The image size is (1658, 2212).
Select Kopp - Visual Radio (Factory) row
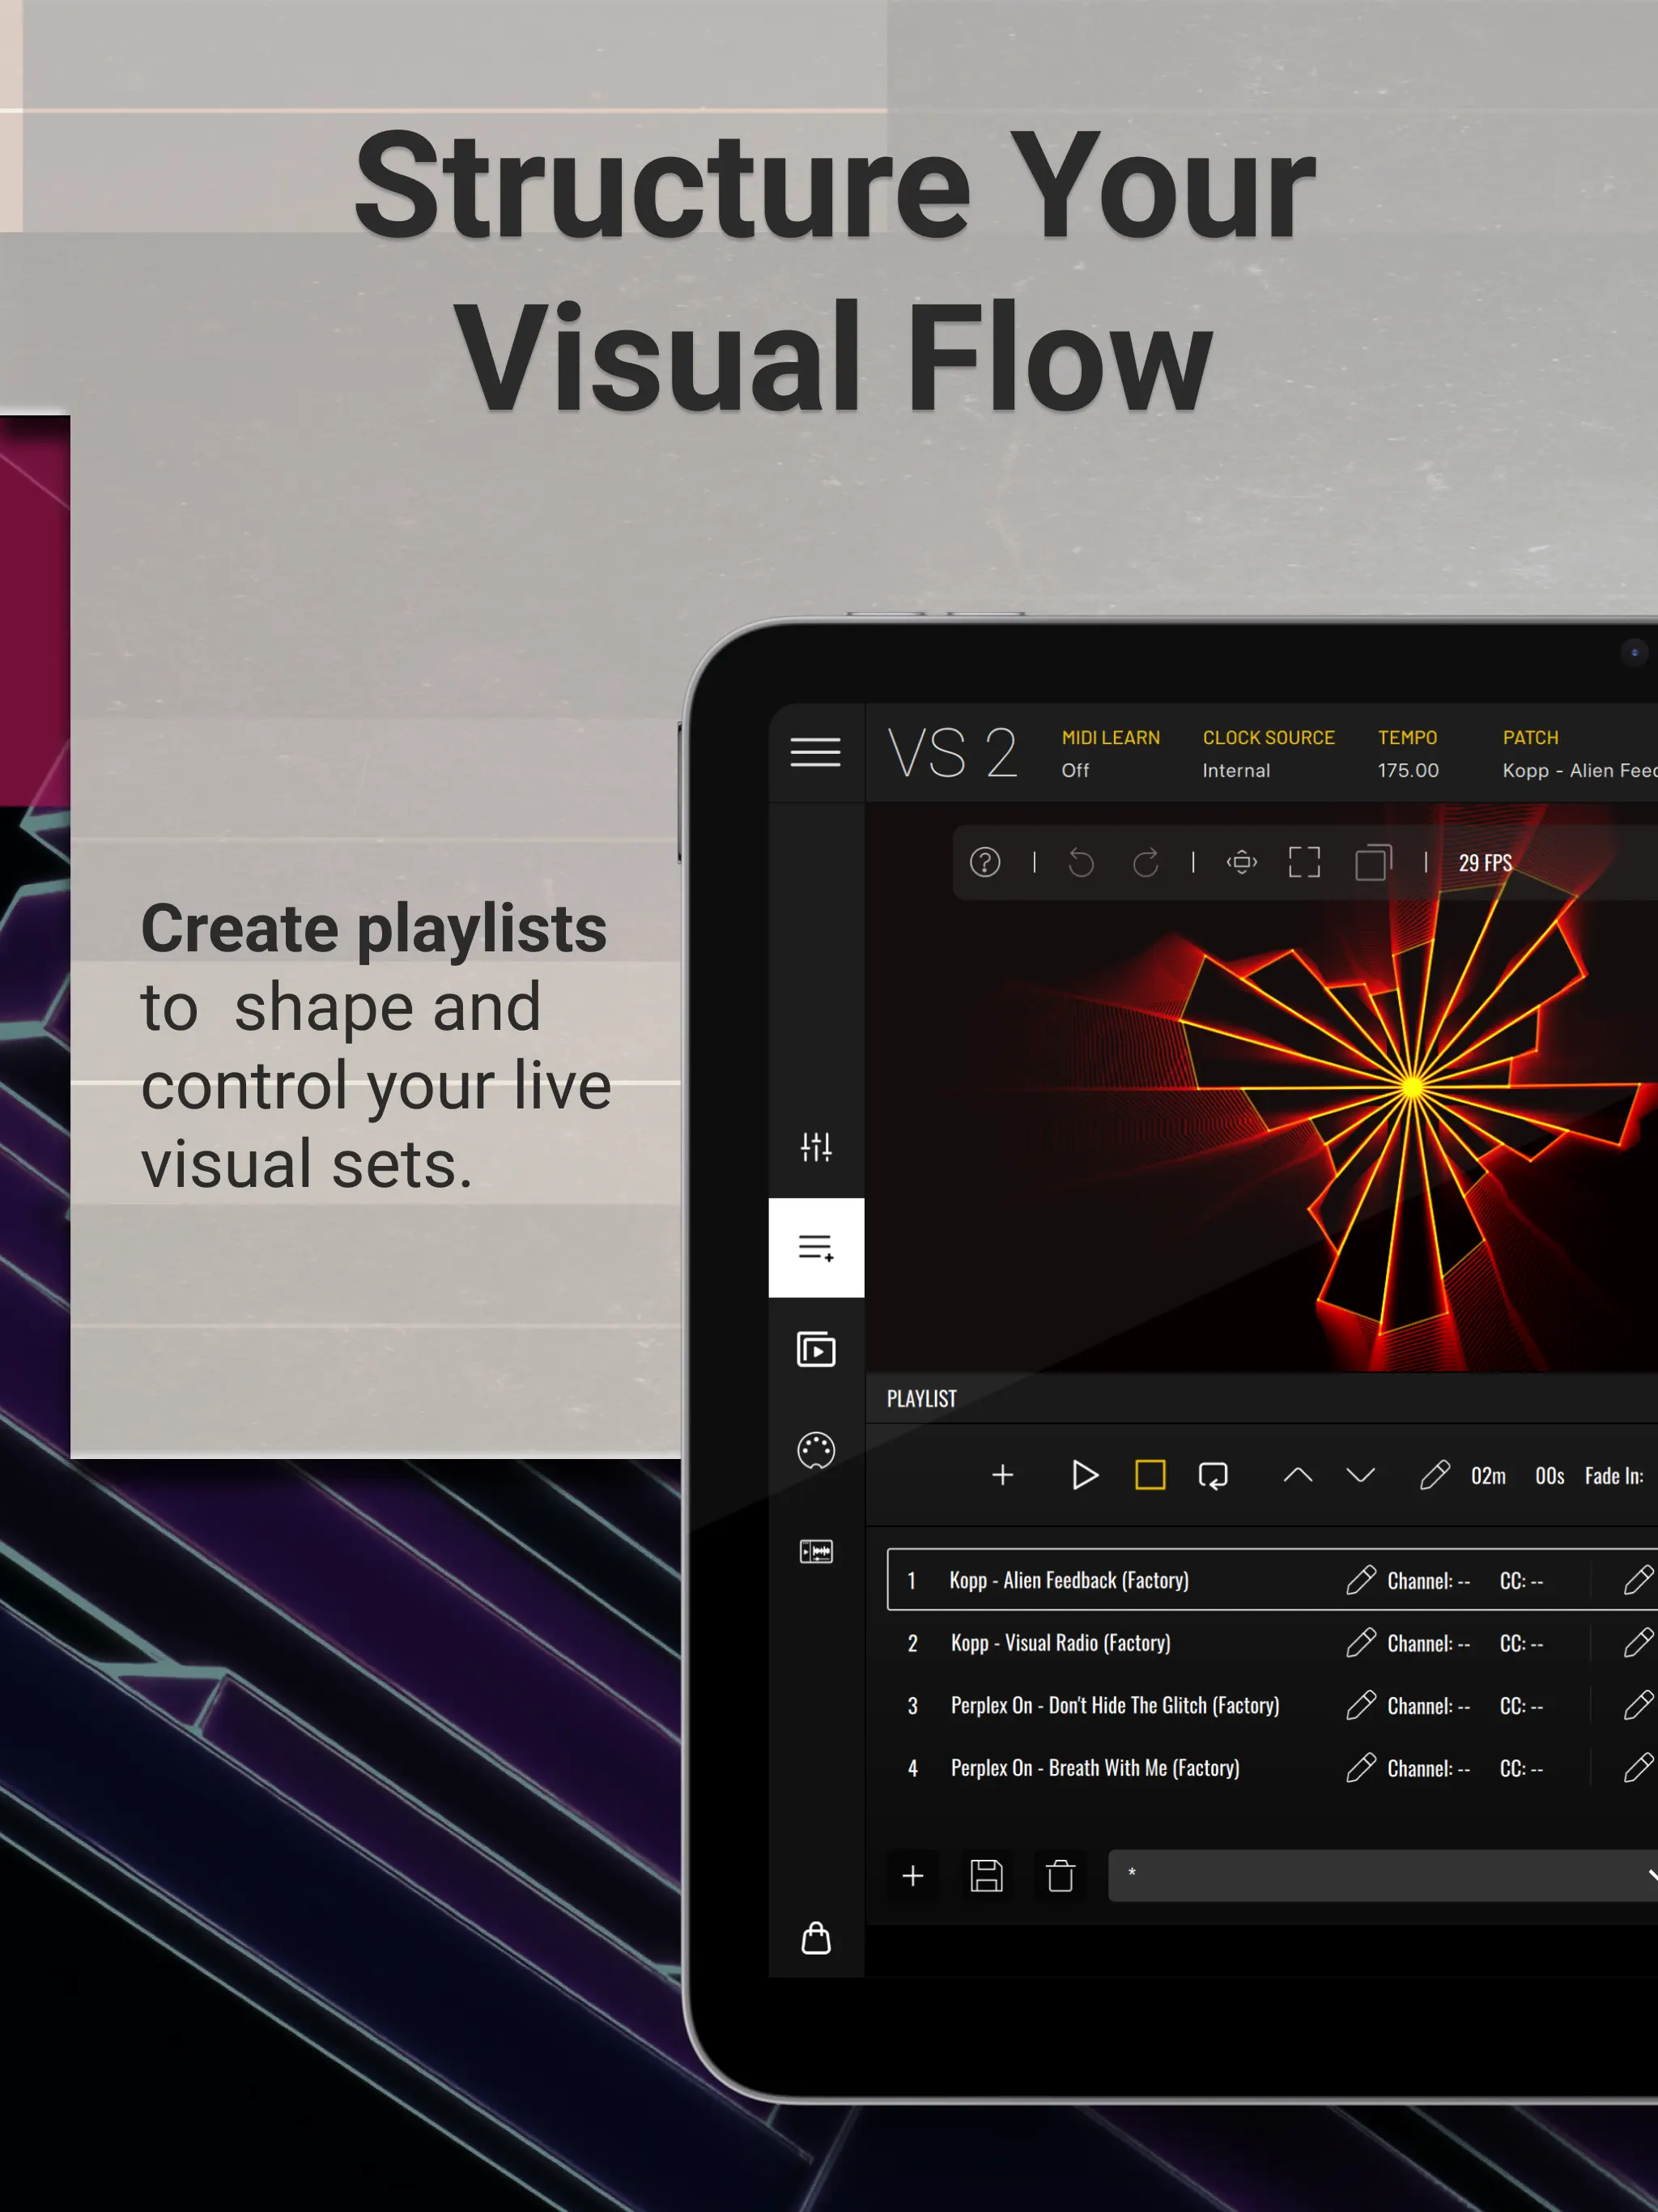pyautogui.click(x=1272, y=1643)
